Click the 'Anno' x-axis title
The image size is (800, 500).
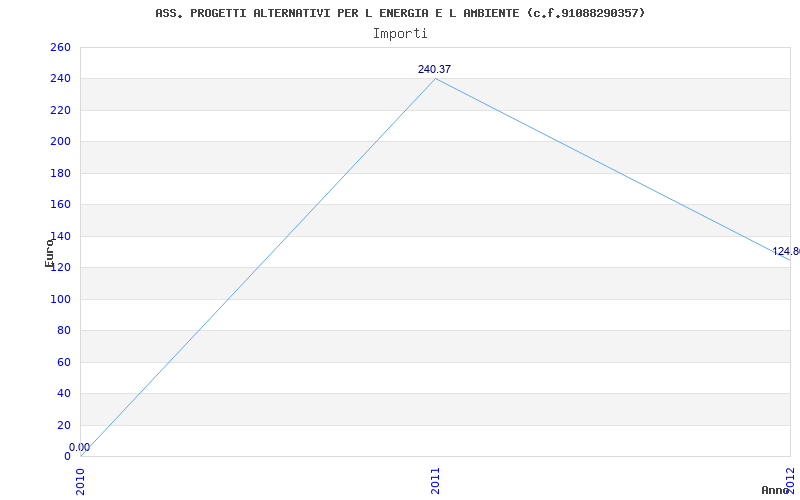(776, 490)
